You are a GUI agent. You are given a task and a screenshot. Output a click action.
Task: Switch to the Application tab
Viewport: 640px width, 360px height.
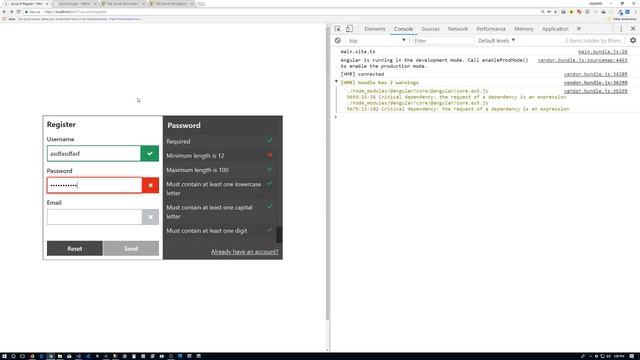555,29
